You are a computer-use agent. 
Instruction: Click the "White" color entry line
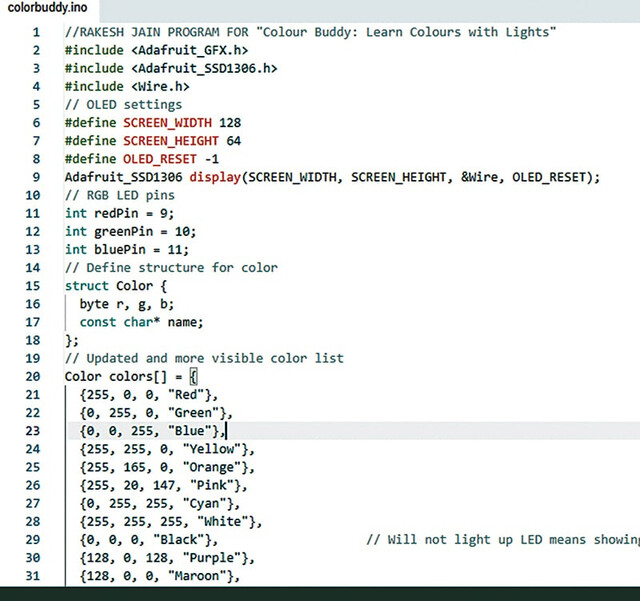pyautogui.click(x=171, y=521)
